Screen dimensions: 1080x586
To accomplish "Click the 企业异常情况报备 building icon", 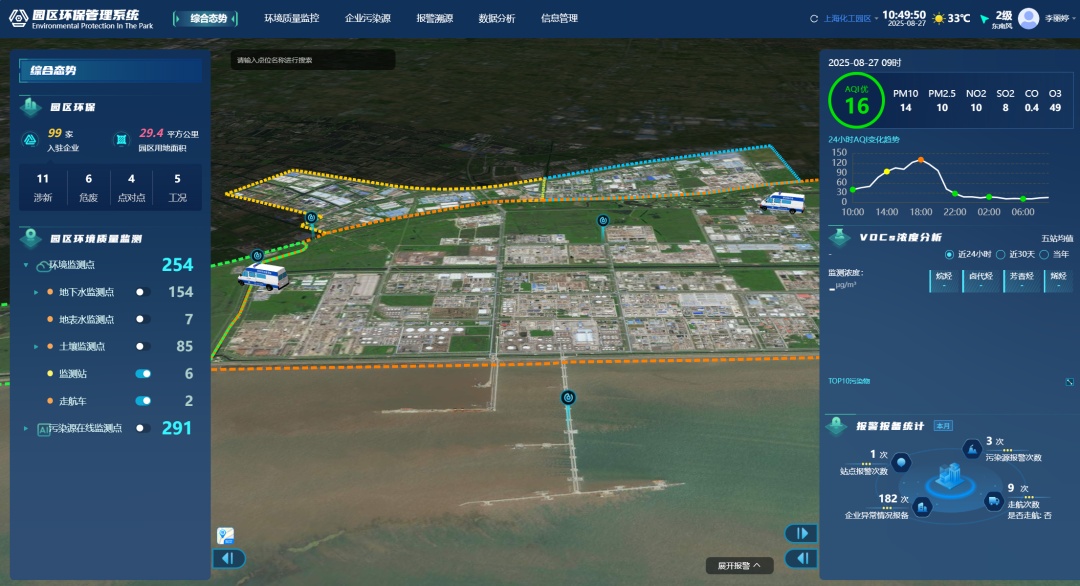I will pos(922,507).
